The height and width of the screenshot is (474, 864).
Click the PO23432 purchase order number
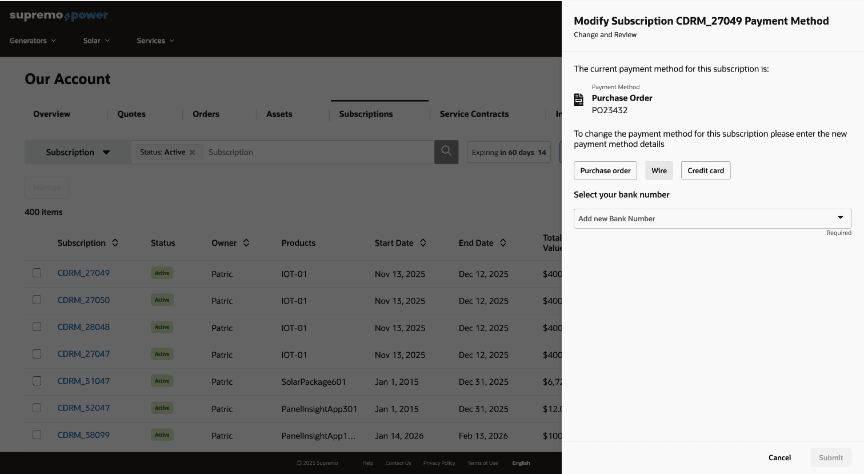click(609, 110)
